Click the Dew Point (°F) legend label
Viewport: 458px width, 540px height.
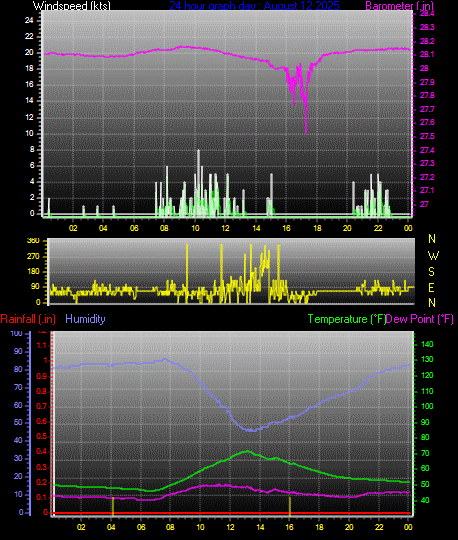419,319
